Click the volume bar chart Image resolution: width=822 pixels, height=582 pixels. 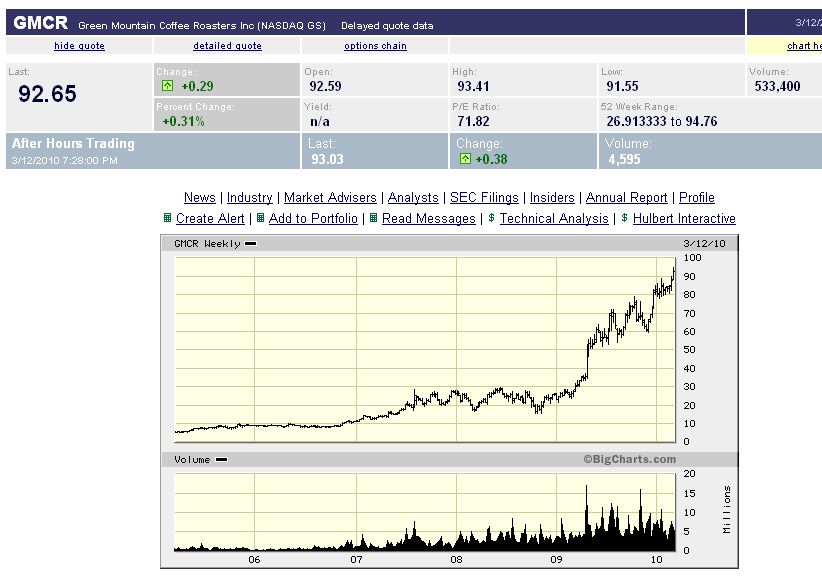(425, 512)
